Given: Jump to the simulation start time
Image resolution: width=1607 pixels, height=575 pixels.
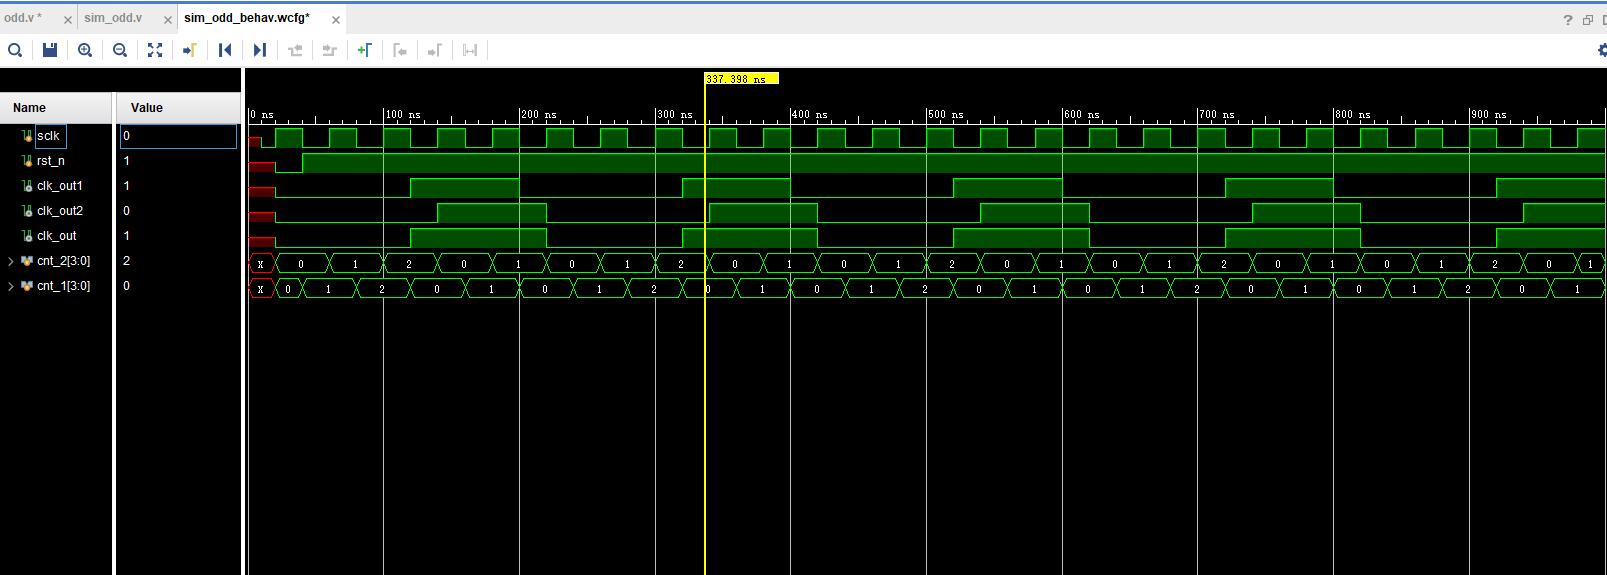Looking at the screenshot, I should [225, 50].
